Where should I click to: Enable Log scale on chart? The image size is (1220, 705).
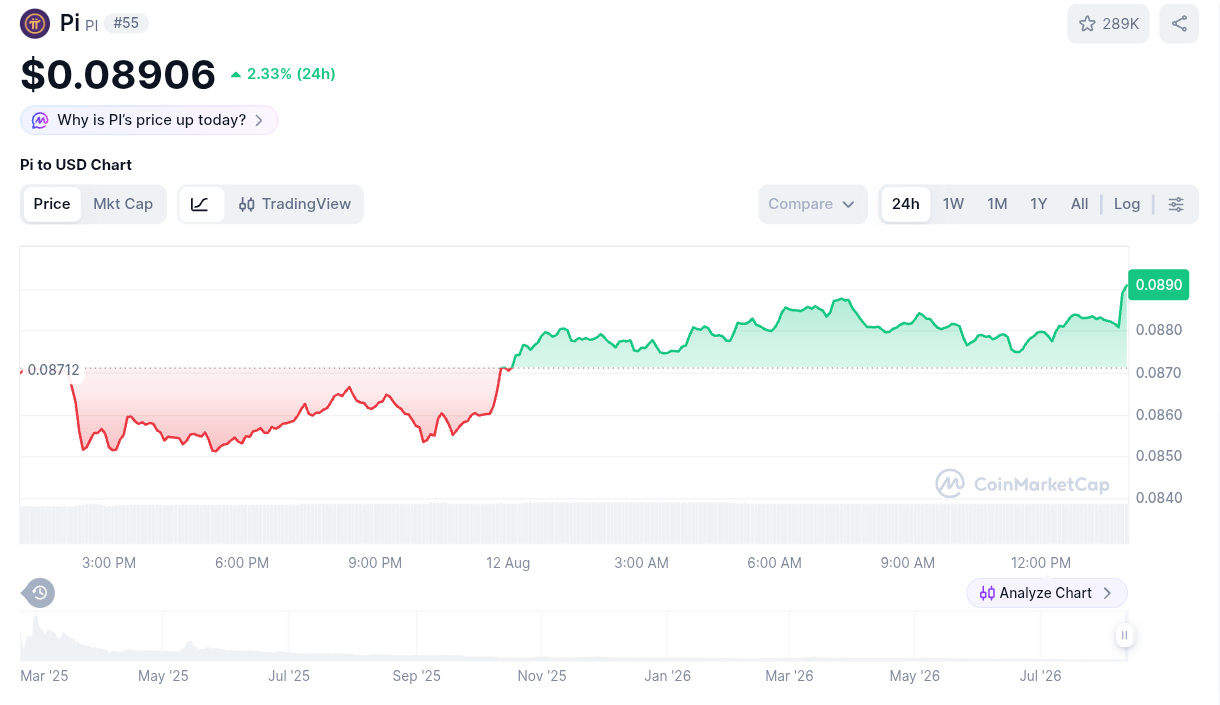click(1127, 204)
